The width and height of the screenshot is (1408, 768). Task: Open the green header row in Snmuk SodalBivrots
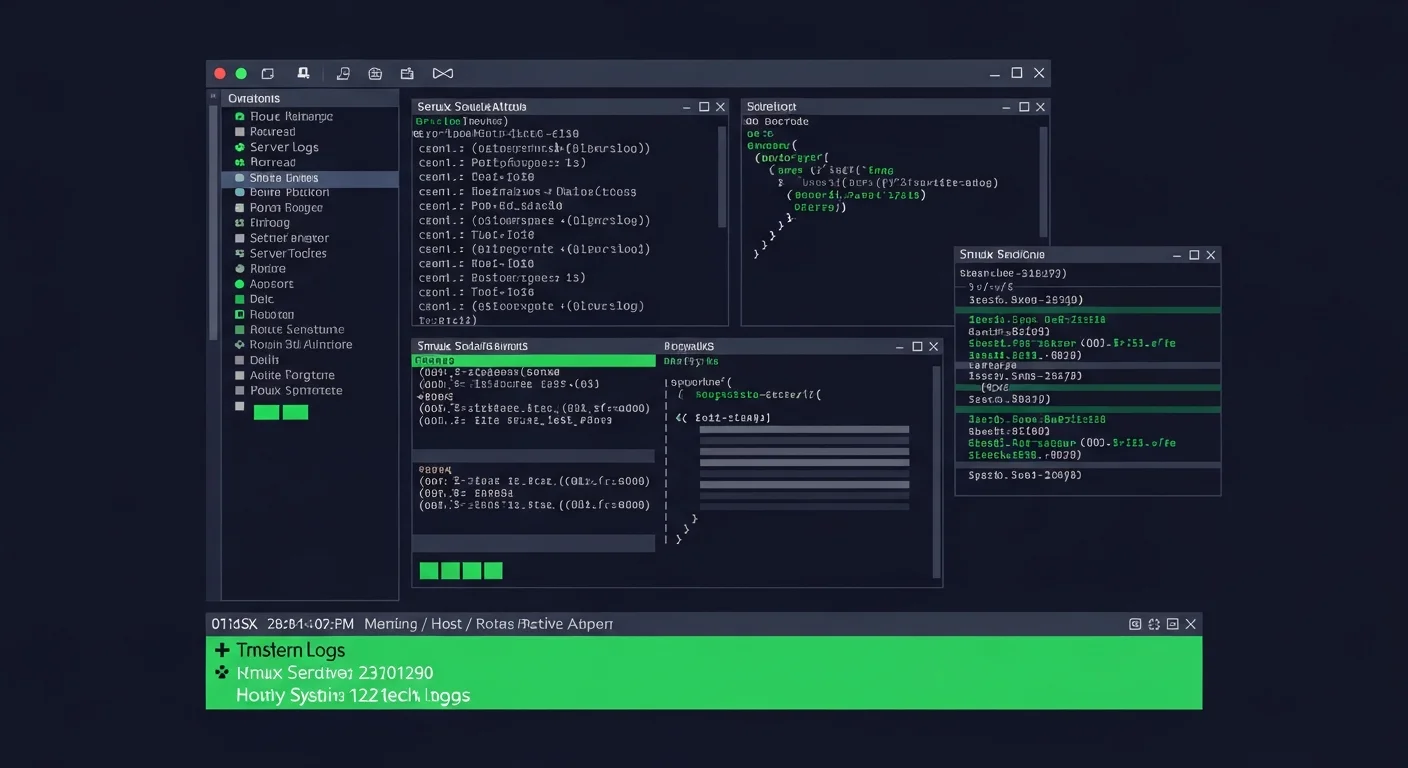(x=533, y=360)
